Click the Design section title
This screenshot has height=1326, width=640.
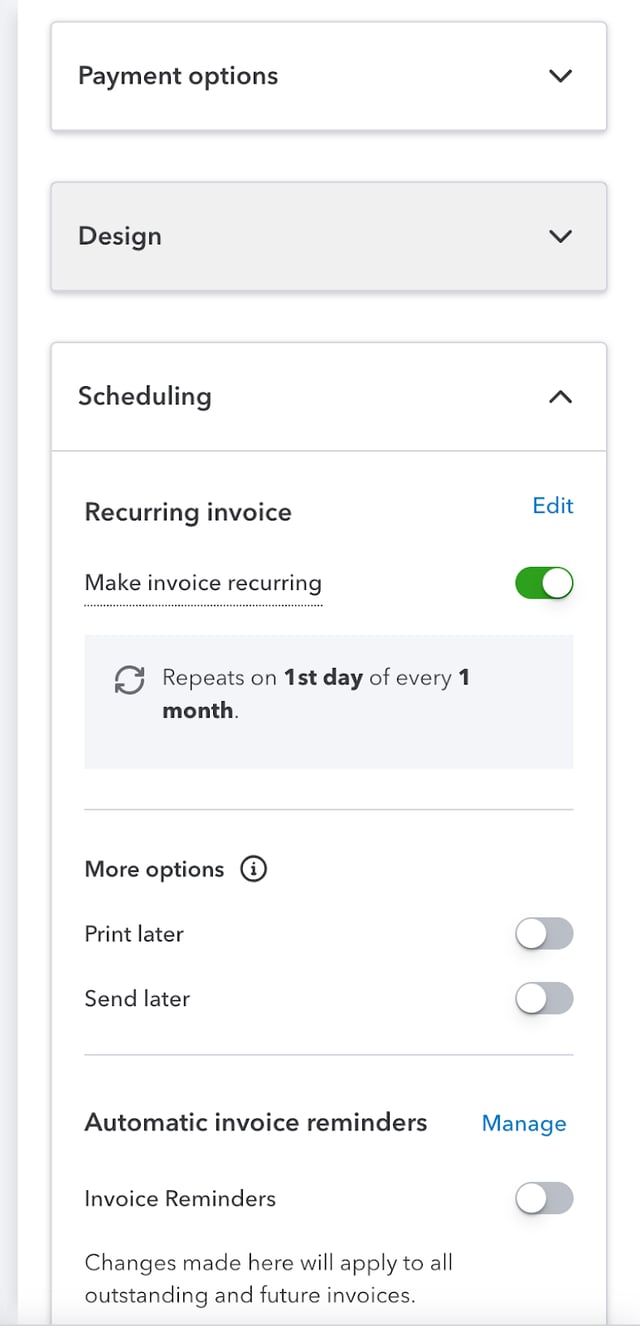point(120,236)
